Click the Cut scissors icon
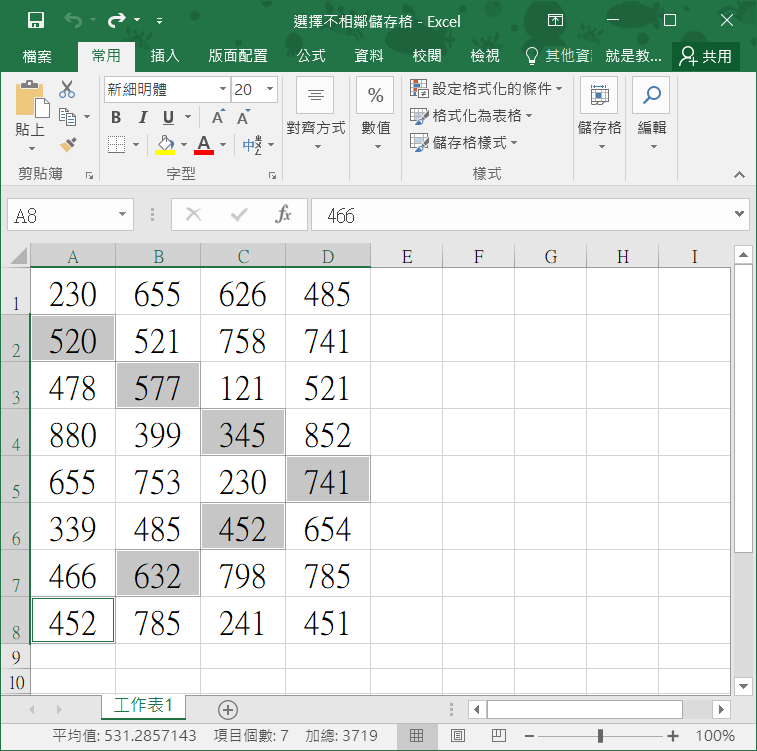757x751 pixels. (x=68, y=90)
